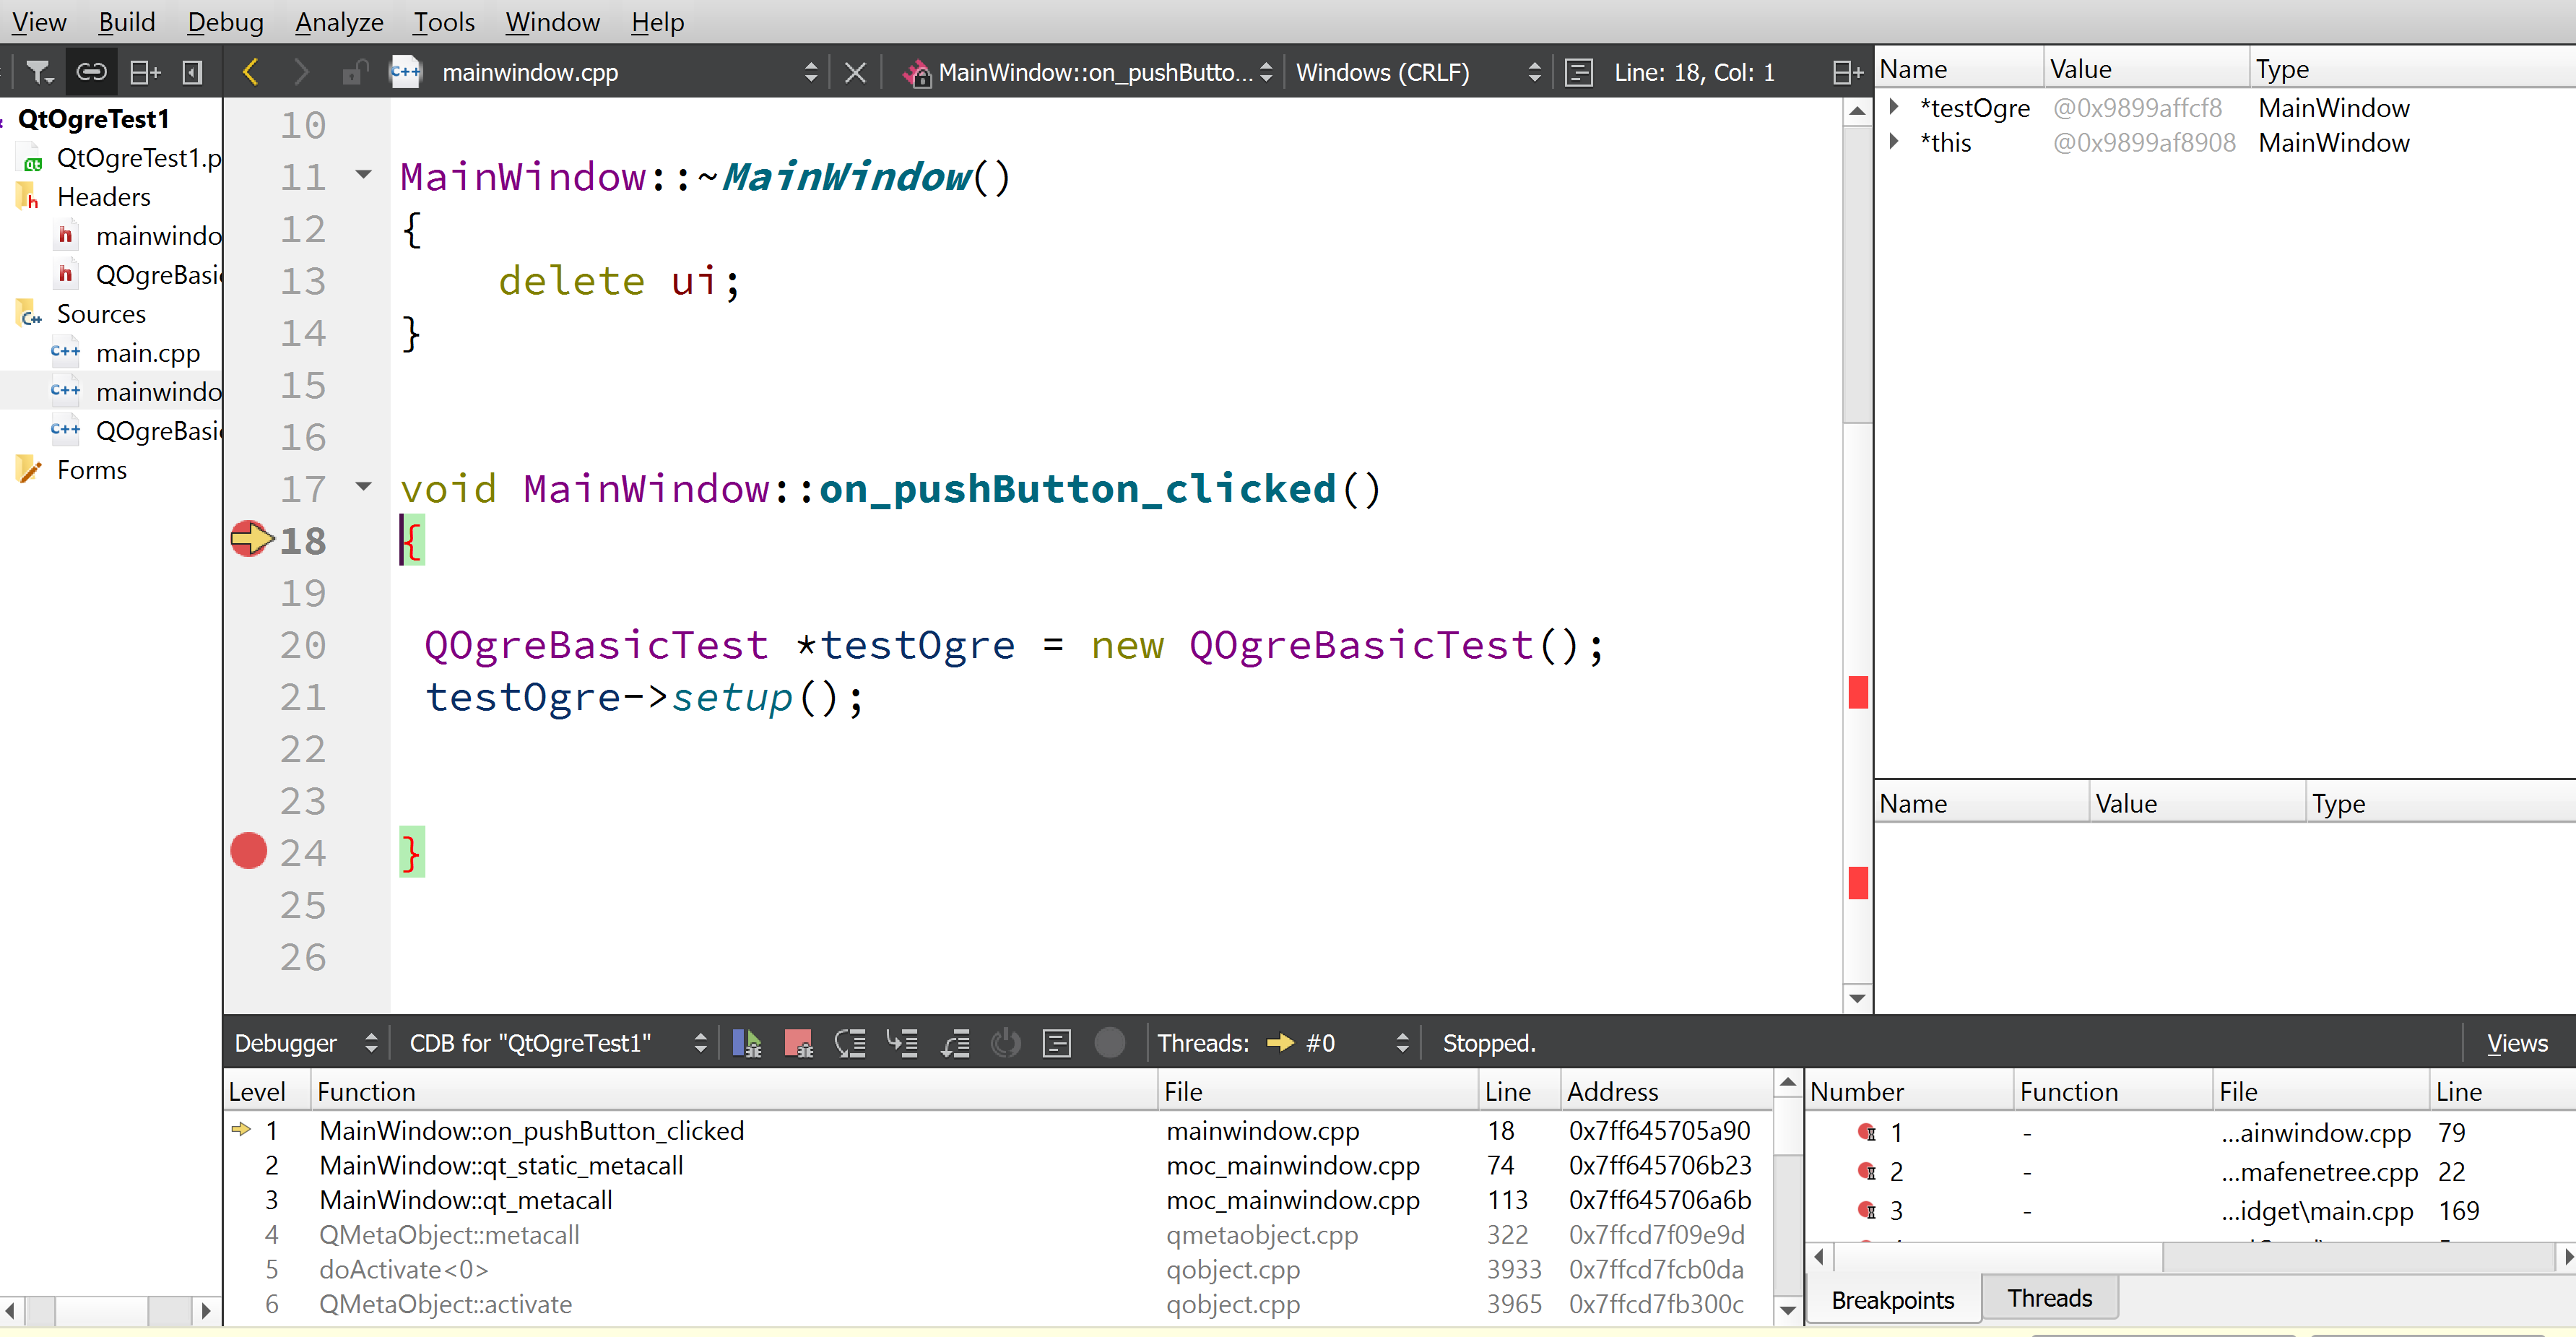The height and width of the screenshot is (1337, 2576).
Task: Select CDB for QtOgreTest1 engine dropdown
Action: coord(557,1042)
